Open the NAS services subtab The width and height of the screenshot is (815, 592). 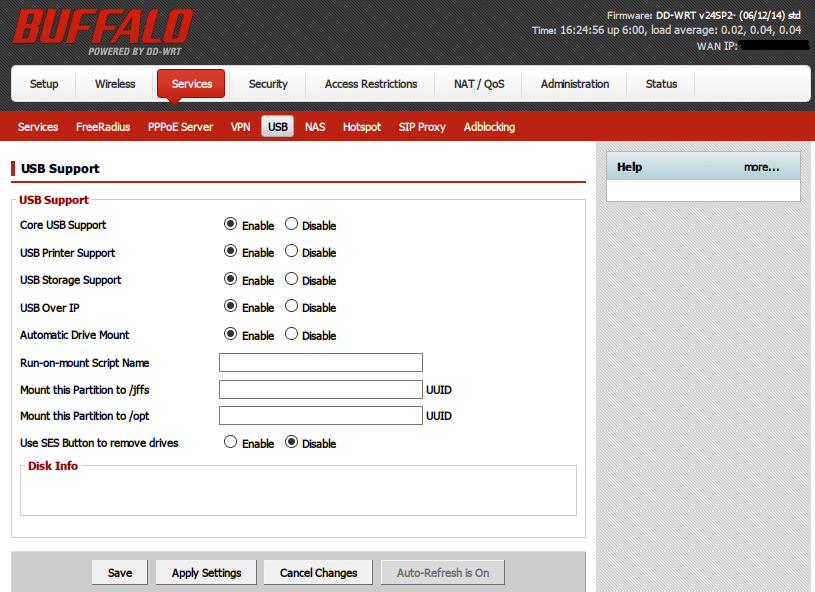(x=315, y=127)
